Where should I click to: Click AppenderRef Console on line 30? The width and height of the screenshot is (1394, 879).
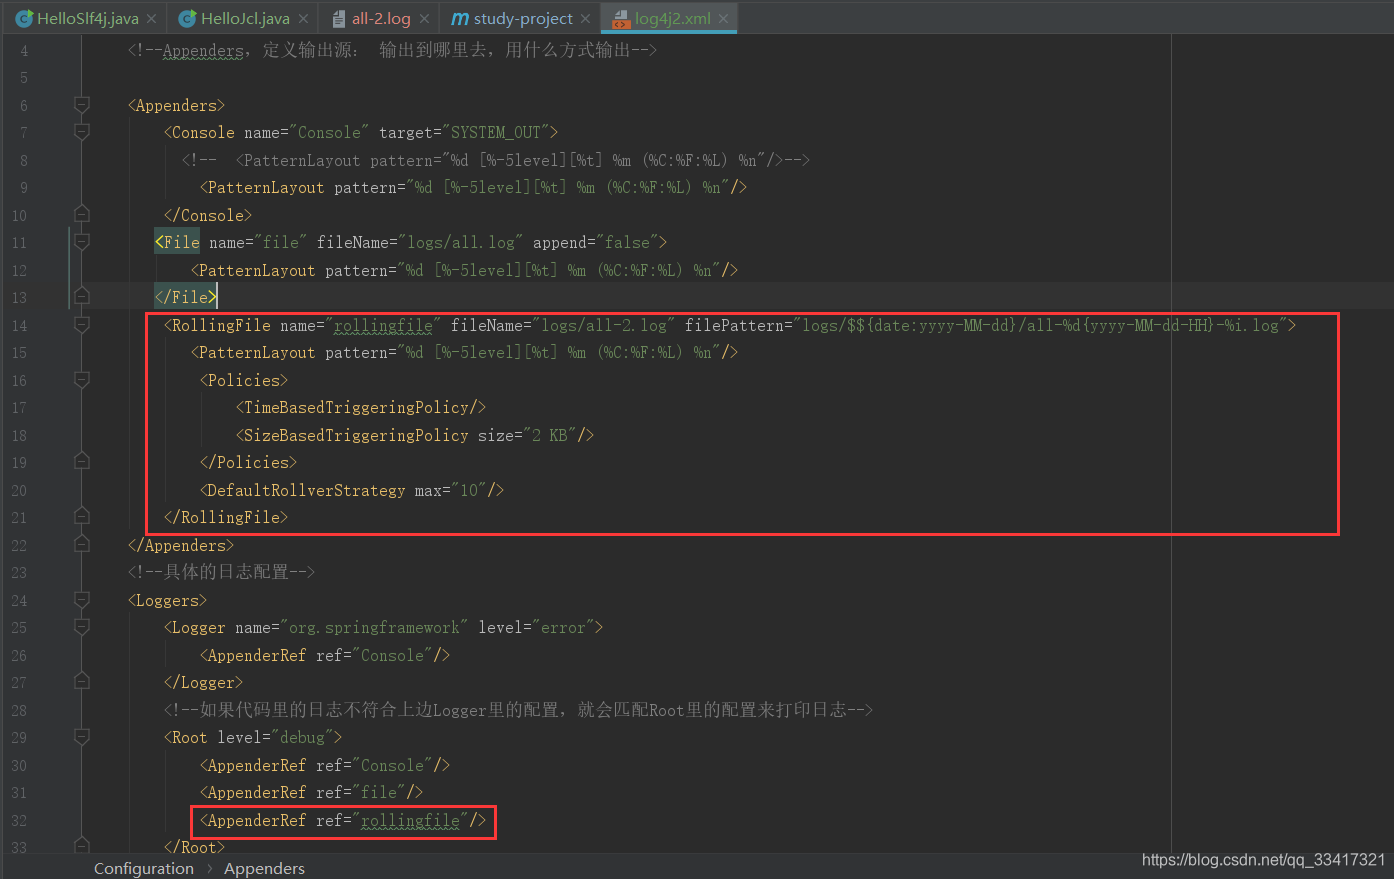[x=325, y=765]
